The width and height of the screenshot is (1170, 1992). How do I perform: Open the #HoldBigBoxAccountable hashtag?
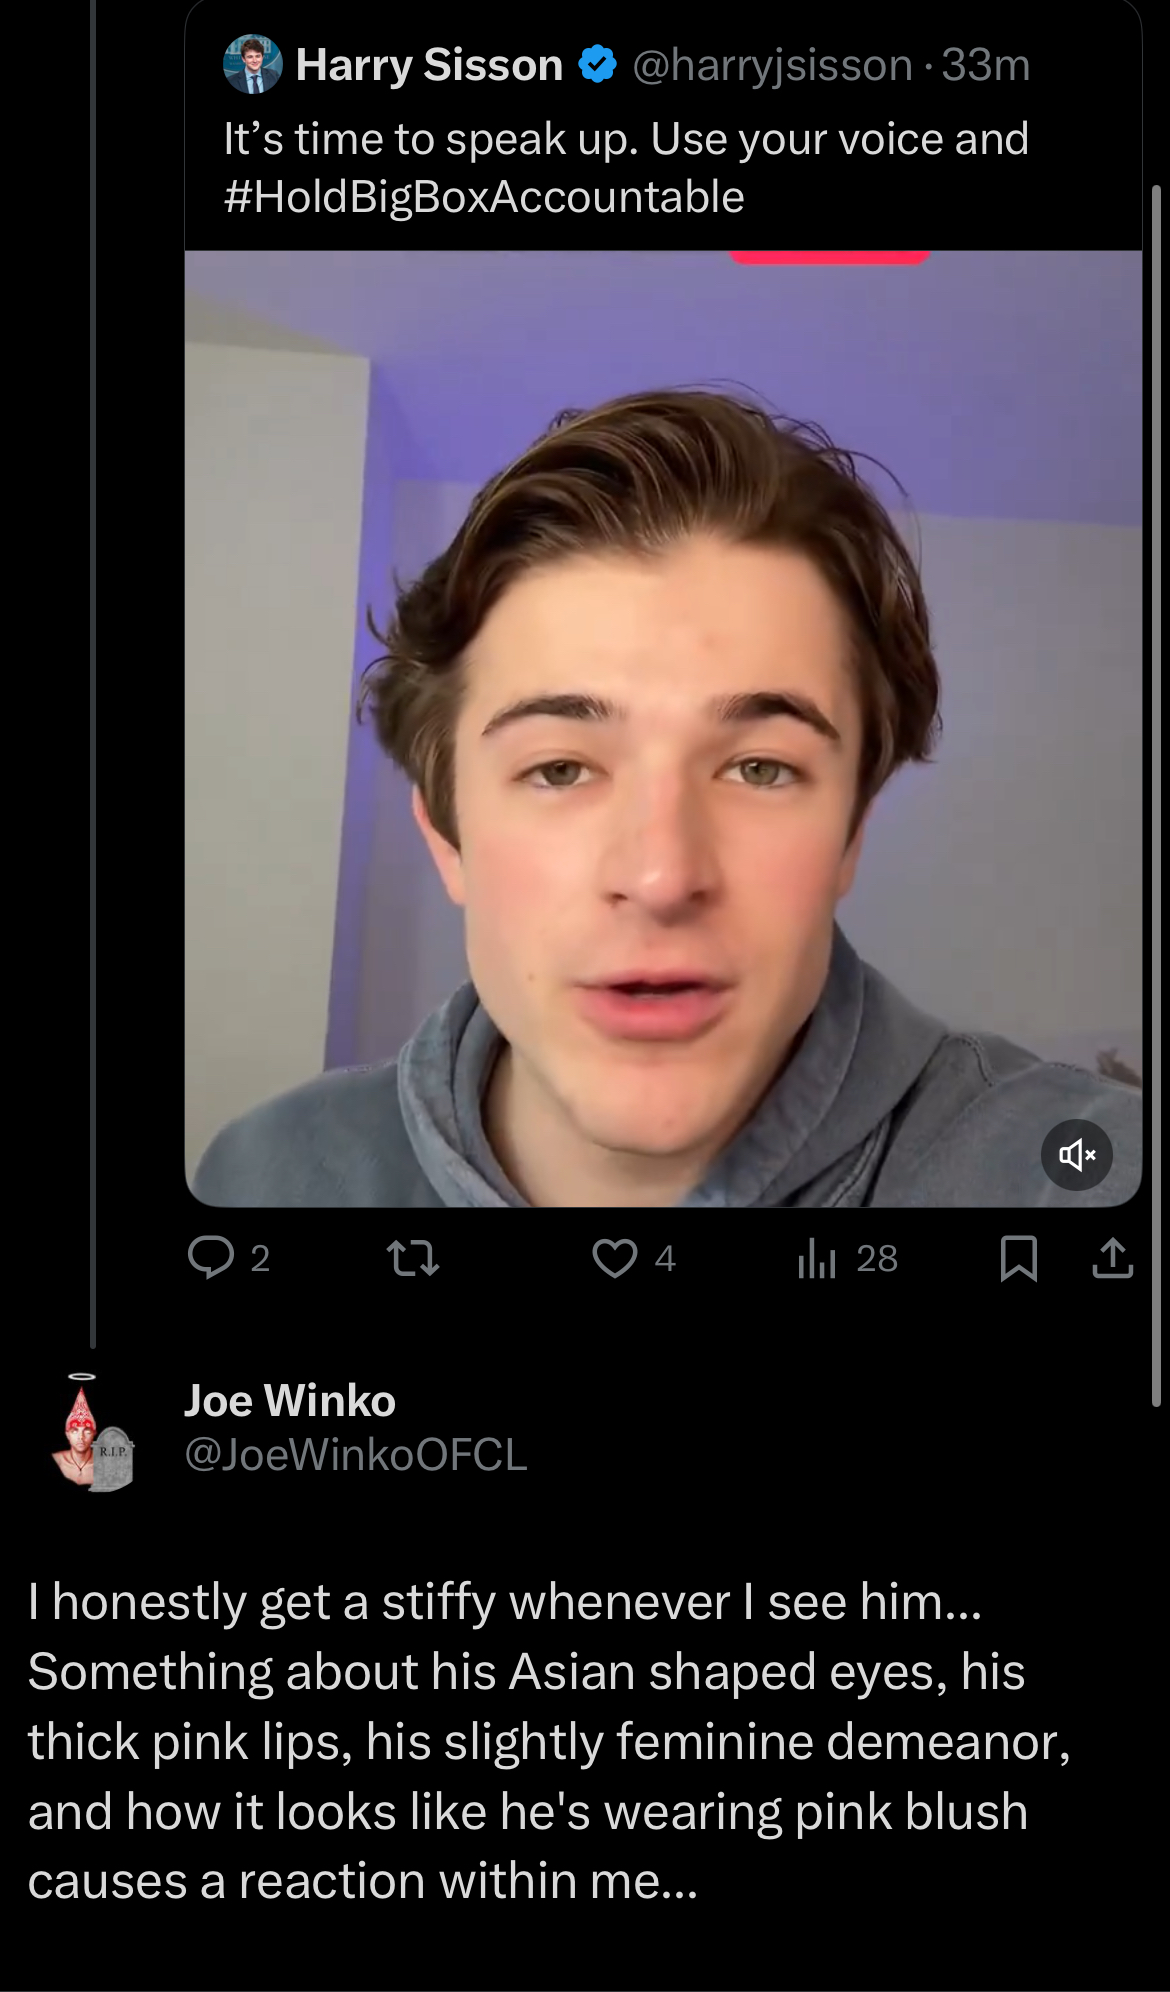coord(484,197)
